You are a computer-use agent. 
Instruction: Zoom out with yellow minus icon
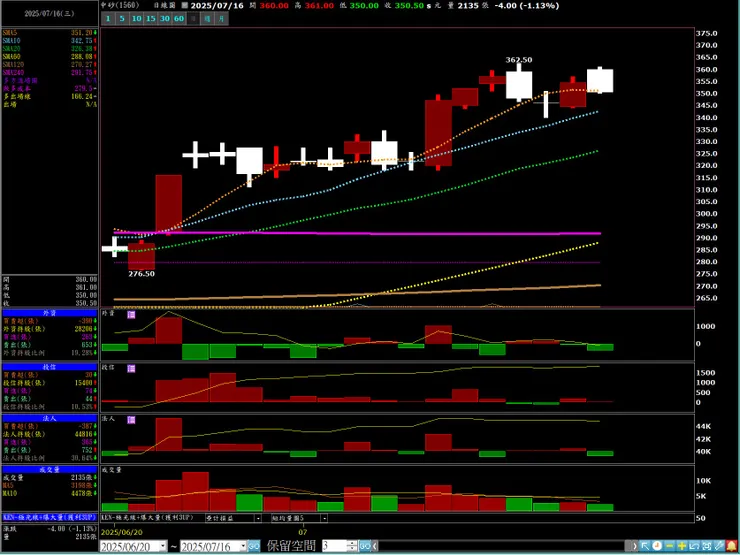(x=669, y=546)
